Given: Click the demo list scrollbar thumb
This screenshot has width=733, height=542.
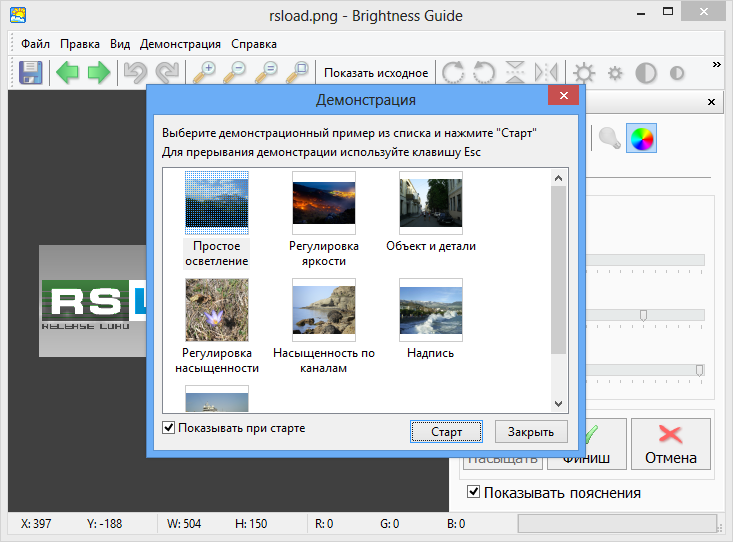Looking at the screenshot, I should point(558,269).
